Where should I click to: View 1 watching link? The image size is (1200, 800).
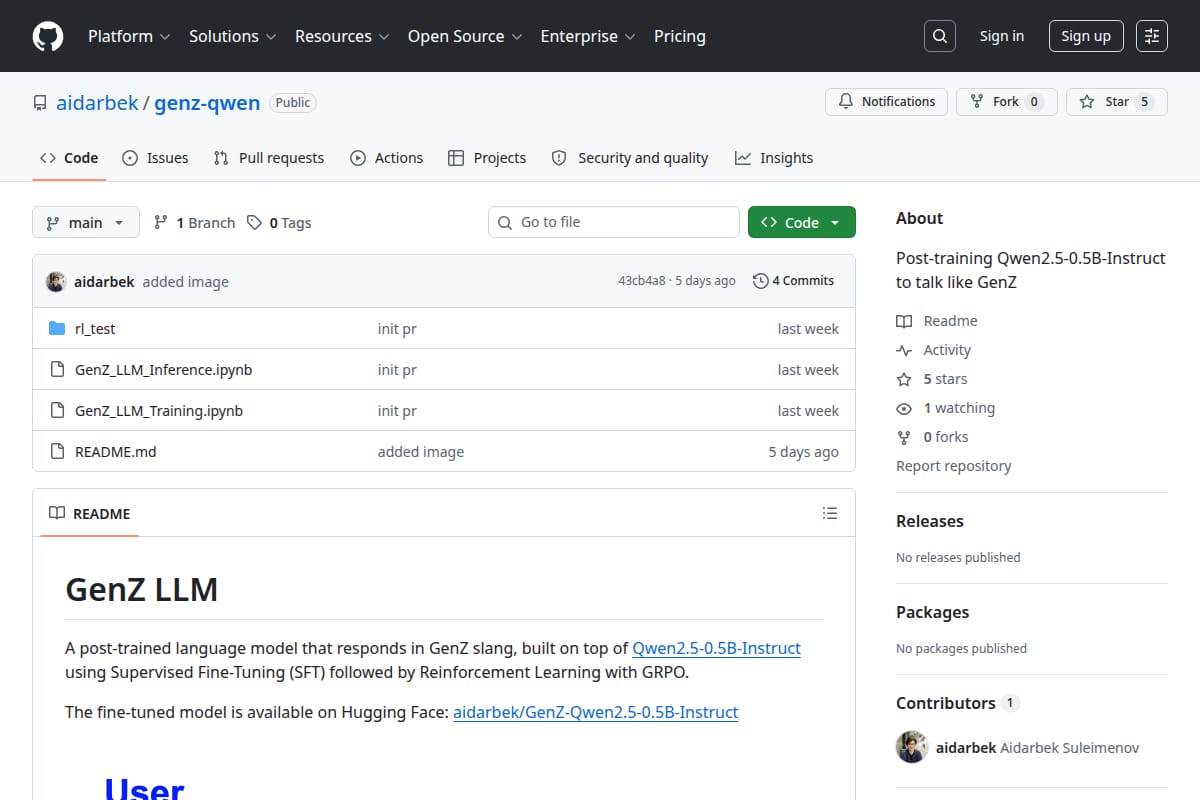[x=946, y=408]
